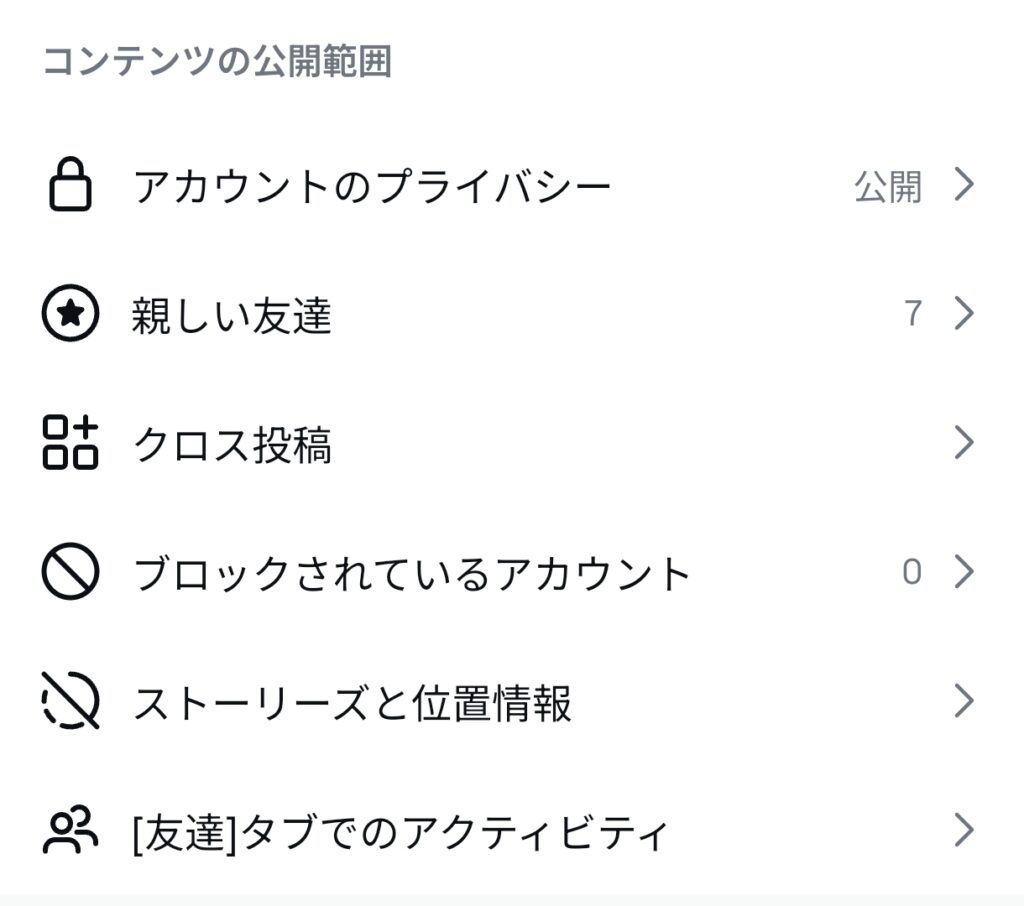This screenshot has height=906, width=1024.
Task: Click the 公開 privacy status value
Action: (x=887, y=187)
